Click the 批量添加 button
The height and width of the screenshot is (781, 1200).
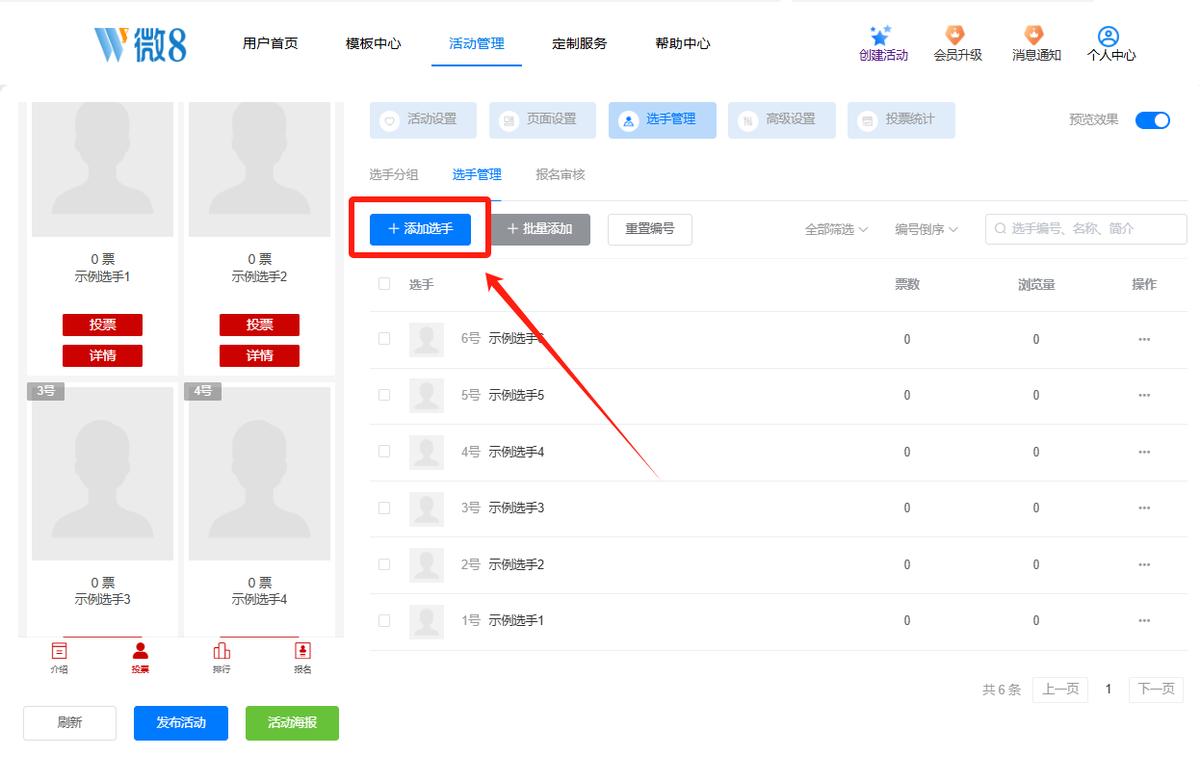pyautogui.click(x=540, y=229)
